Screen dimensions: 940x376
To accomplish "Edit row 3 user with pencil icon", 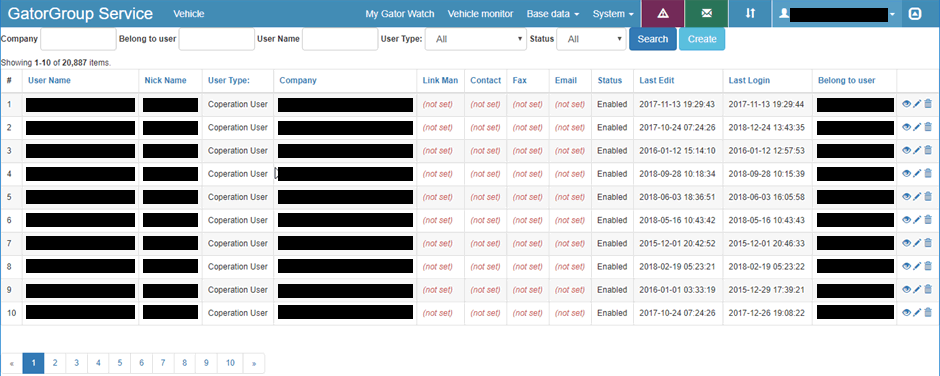I will click(x=917, y=151).
